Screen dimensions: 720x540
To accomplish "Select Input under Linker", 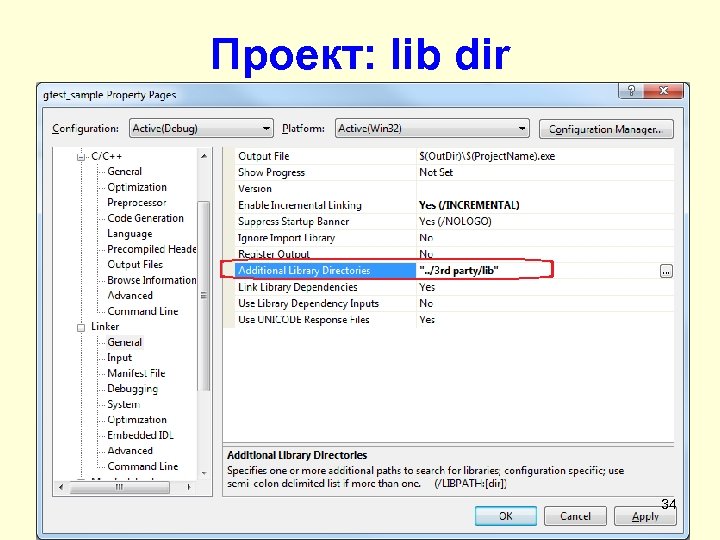I will point(119,358).
